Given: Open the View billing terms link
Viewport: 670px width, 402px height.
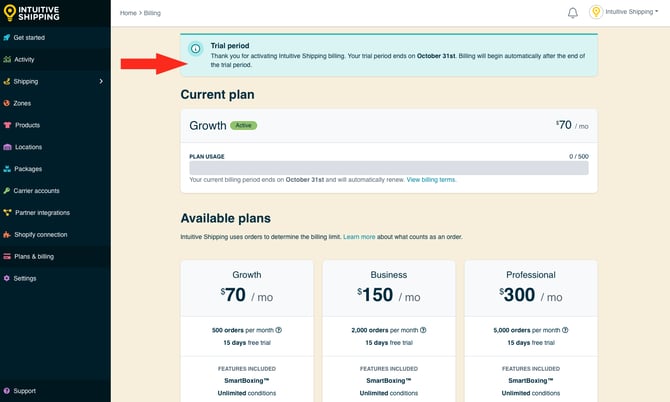Looking at the screenshot, I should point(431,180).
